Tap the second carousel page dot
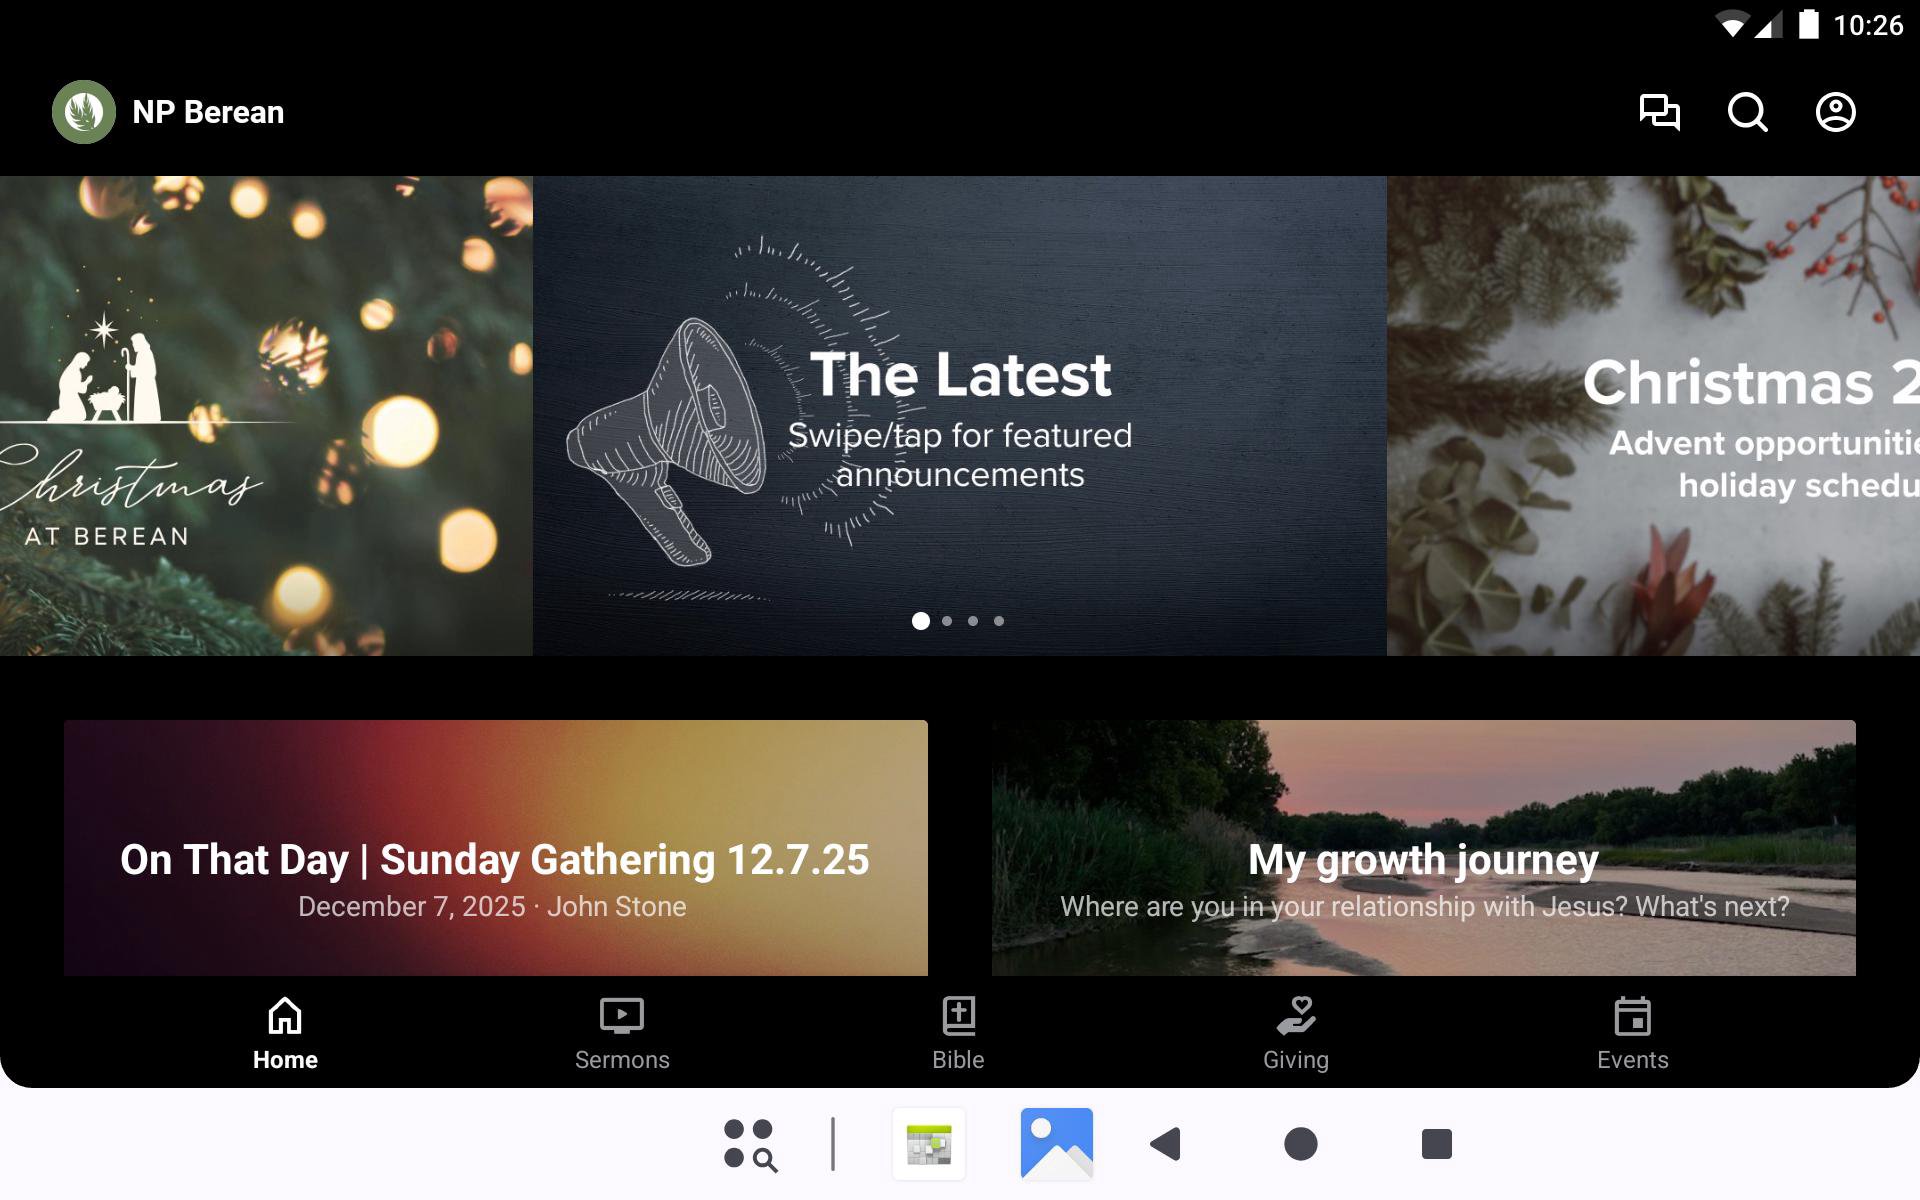The width and height of the screenshot is (1920, 1200). [x=947, y=621]
